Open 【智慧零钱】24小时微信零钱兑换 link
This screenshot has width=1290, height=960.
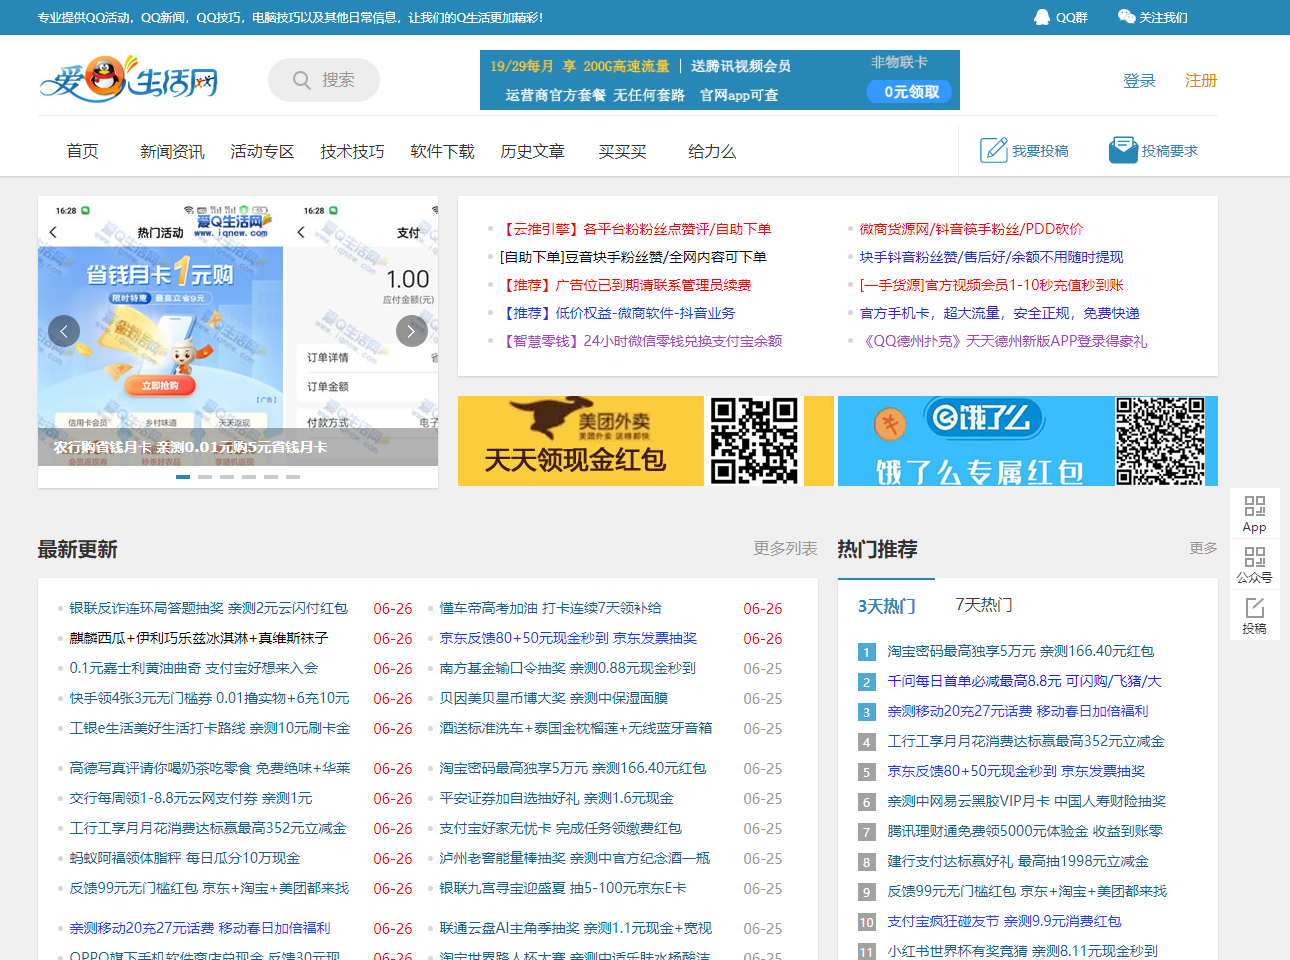click(x=641, y=341)
